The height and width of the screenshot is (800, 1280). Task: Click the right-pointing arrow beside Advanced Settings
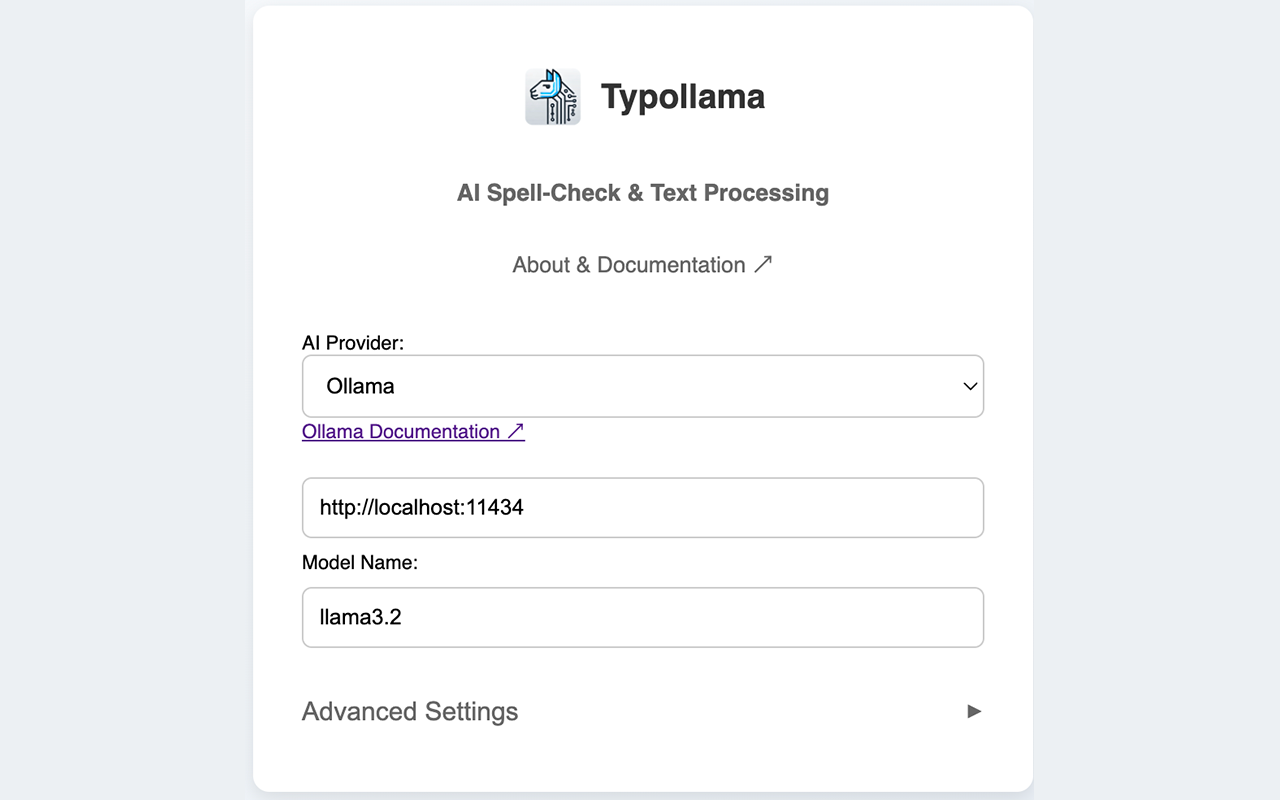click(974, 711)
